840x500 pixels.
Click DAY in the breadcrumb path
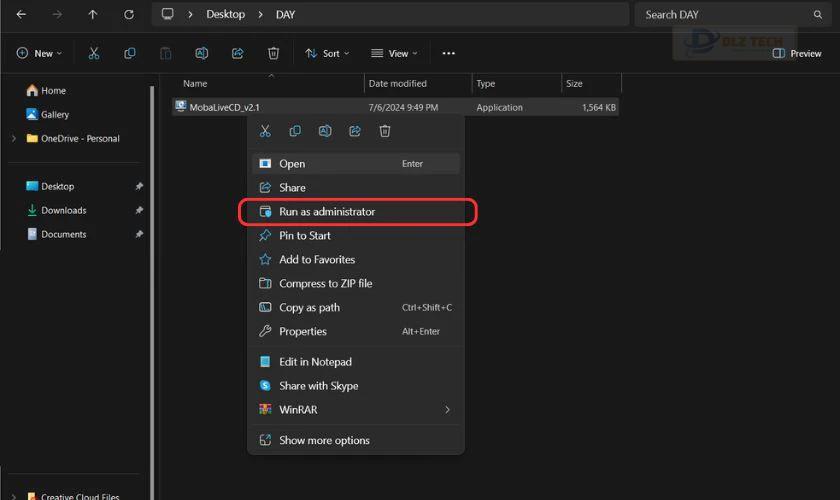(x=286, y=14)
